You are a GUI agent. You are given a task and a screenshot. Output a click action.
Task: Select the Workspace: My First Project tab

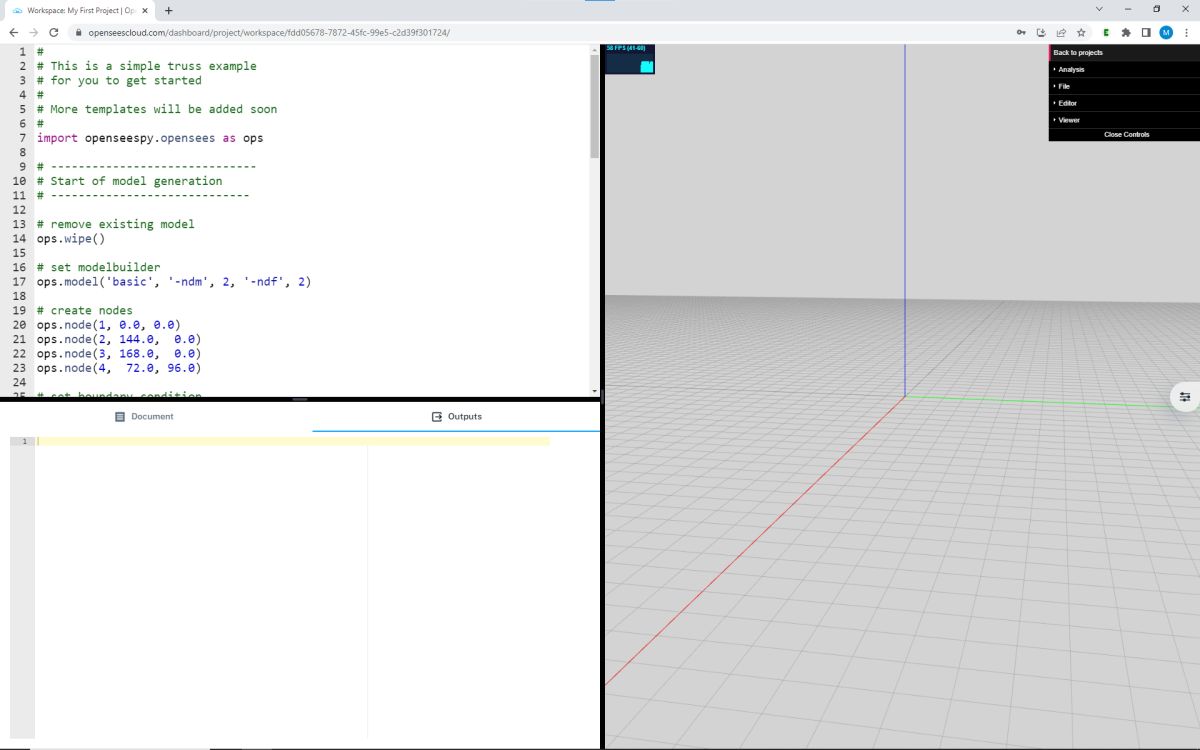[80, 10]
